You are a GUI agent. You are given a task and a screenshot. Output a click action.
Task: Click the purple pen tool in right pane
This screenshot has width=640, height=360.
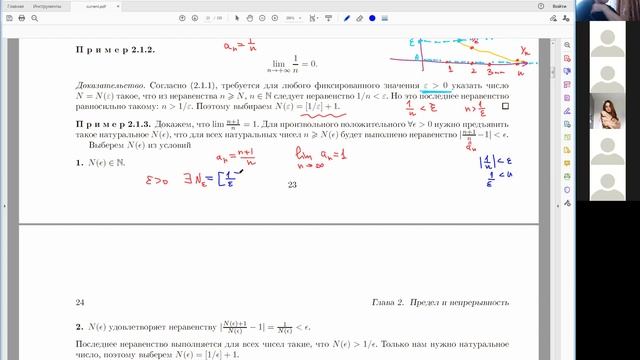click(x=567, y=111)
